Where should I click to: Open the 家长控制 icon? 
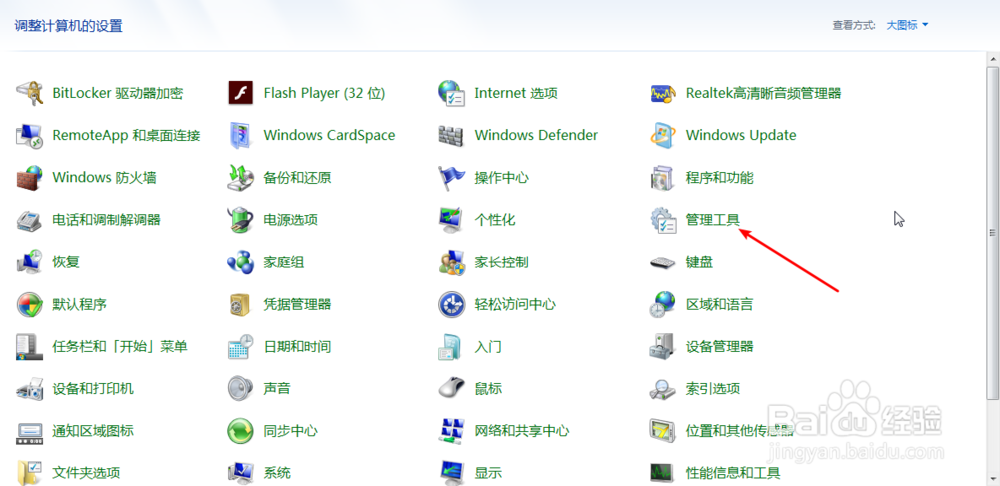pos(452,262)
